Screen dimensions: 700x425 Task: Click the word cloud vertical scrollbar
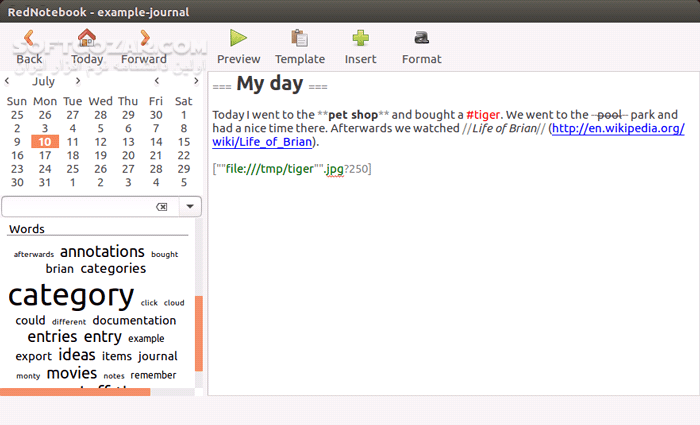pyautogui.click(x=198, y=340)
